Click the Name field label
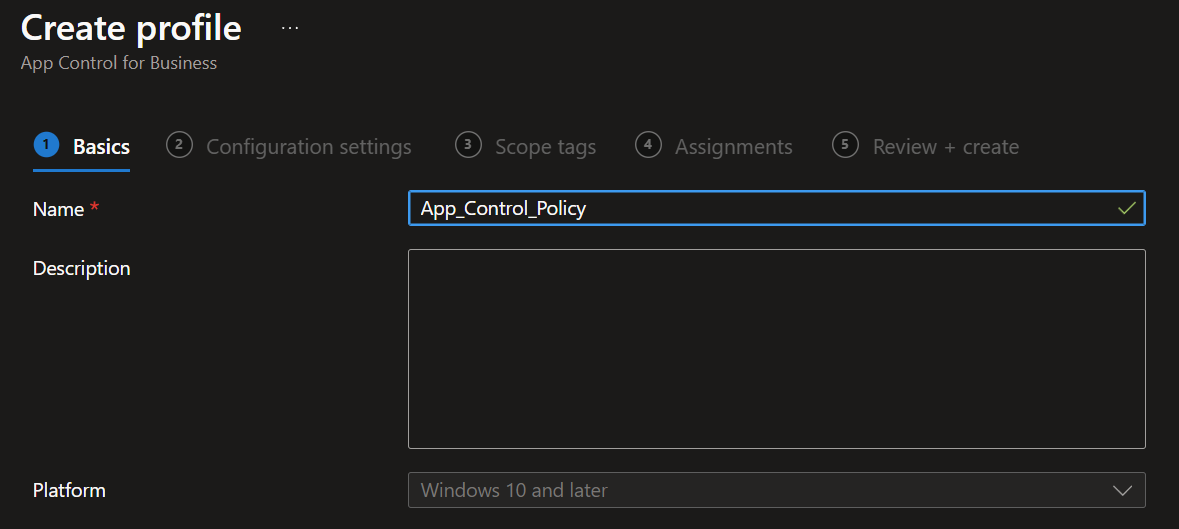This screenshot has width=1179, height=529. [x=59, y=210]
